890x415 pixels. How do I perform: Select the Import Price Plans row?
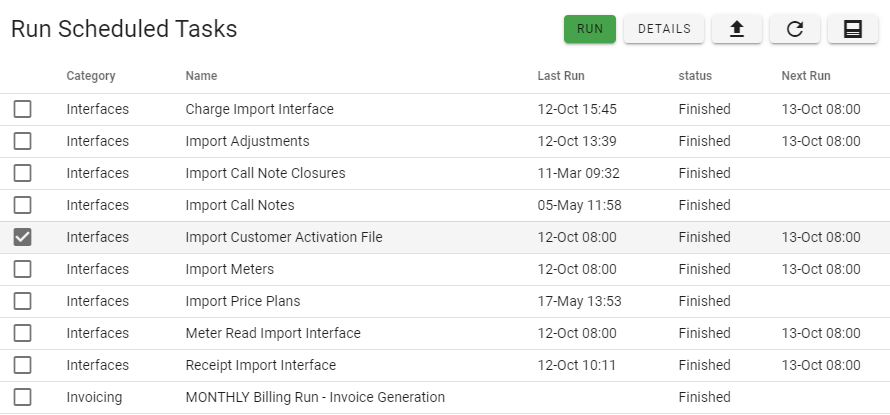[445, 301]
